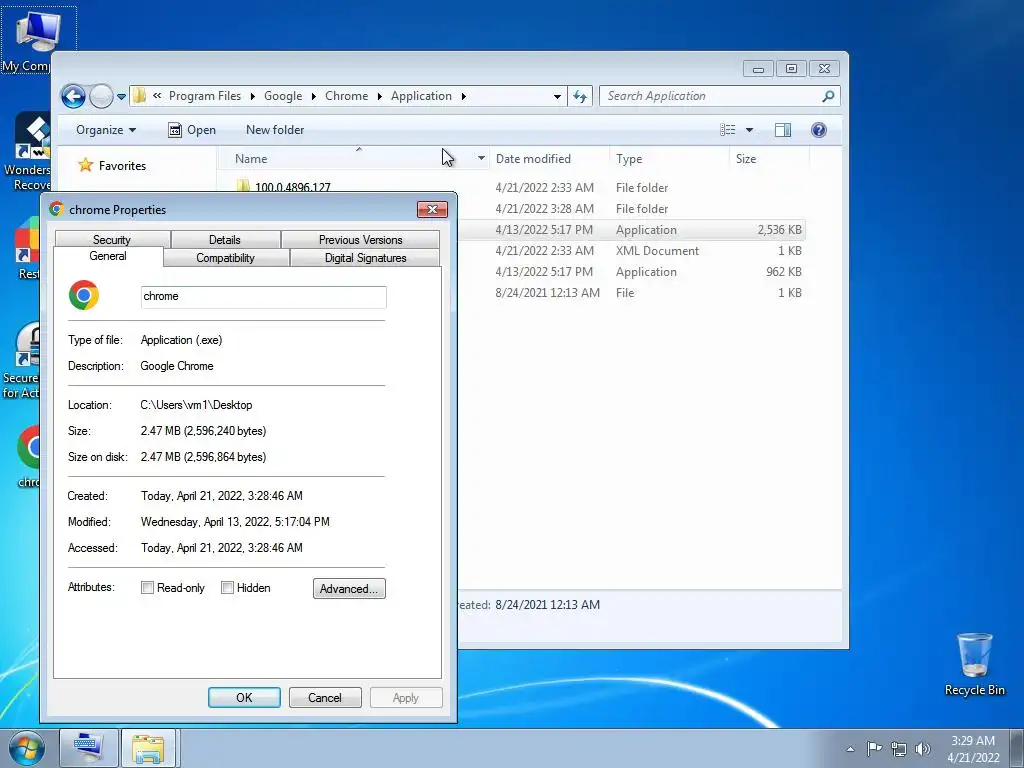This screenshot has height=768, width=1024.
Task: Select the XML Document row
Action: coord(632,251)
